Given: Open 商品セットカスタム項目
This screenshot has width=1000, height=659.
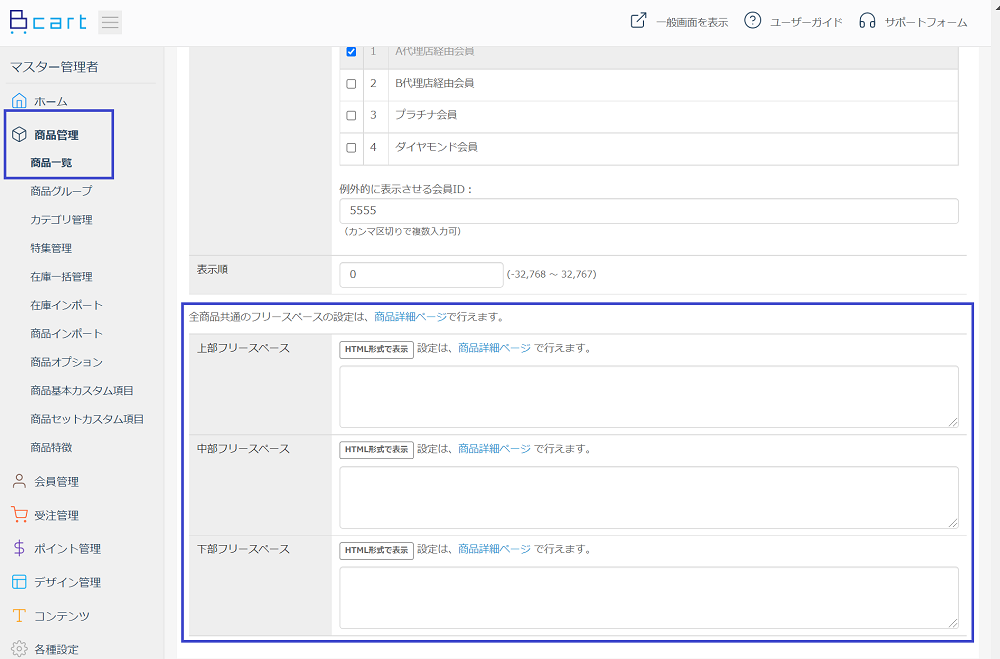Looking at the screenshot, I should (x=87, y=419).
